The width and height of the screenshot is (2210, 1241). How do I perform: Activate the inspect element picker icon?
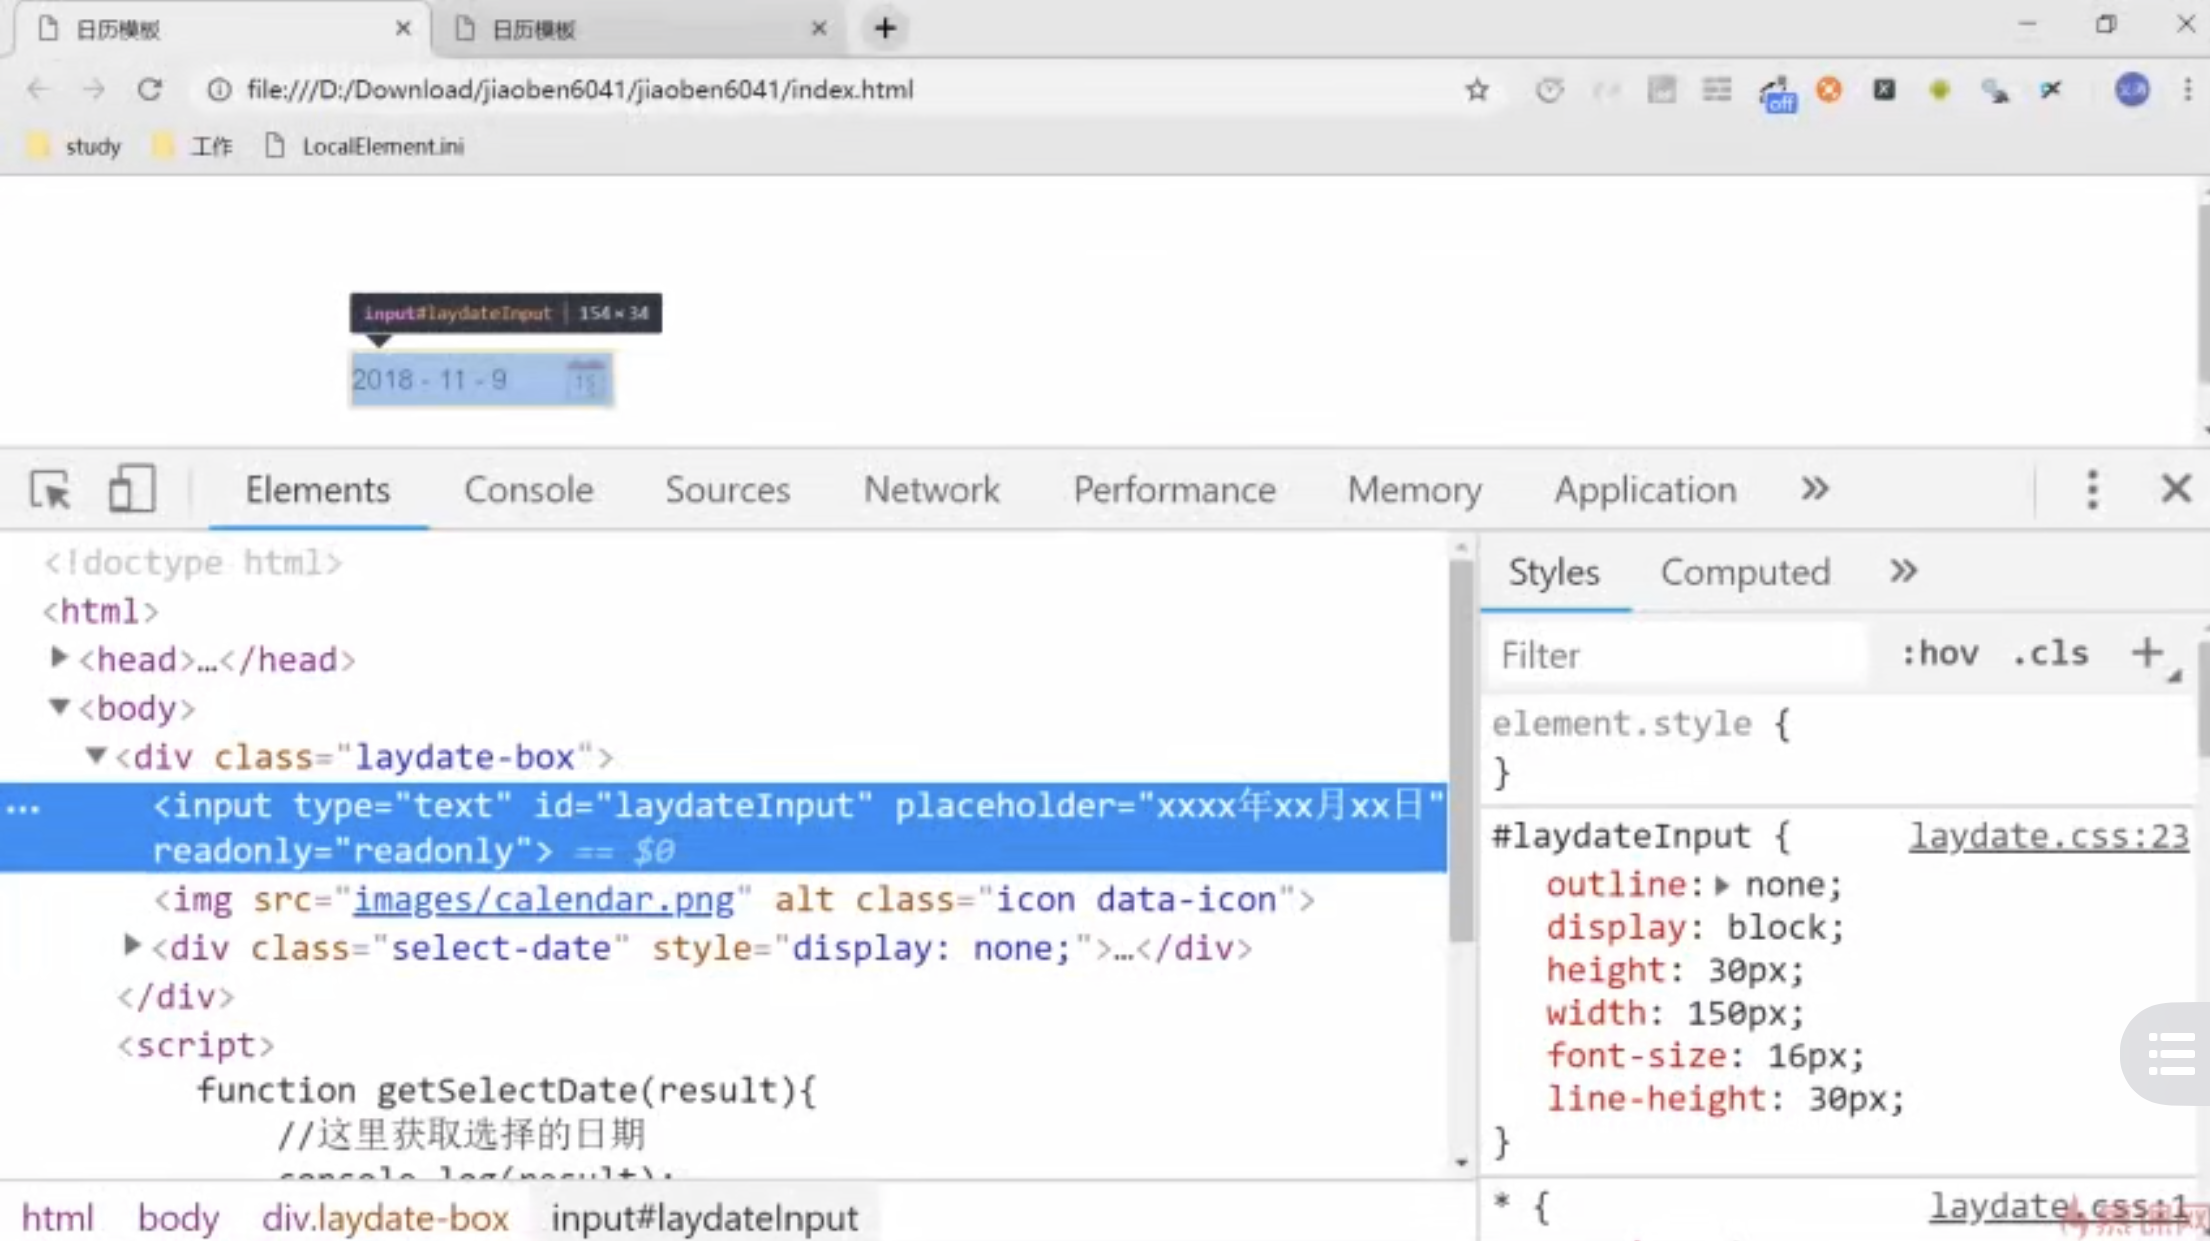pyautogui.click(x=50, y=490)
